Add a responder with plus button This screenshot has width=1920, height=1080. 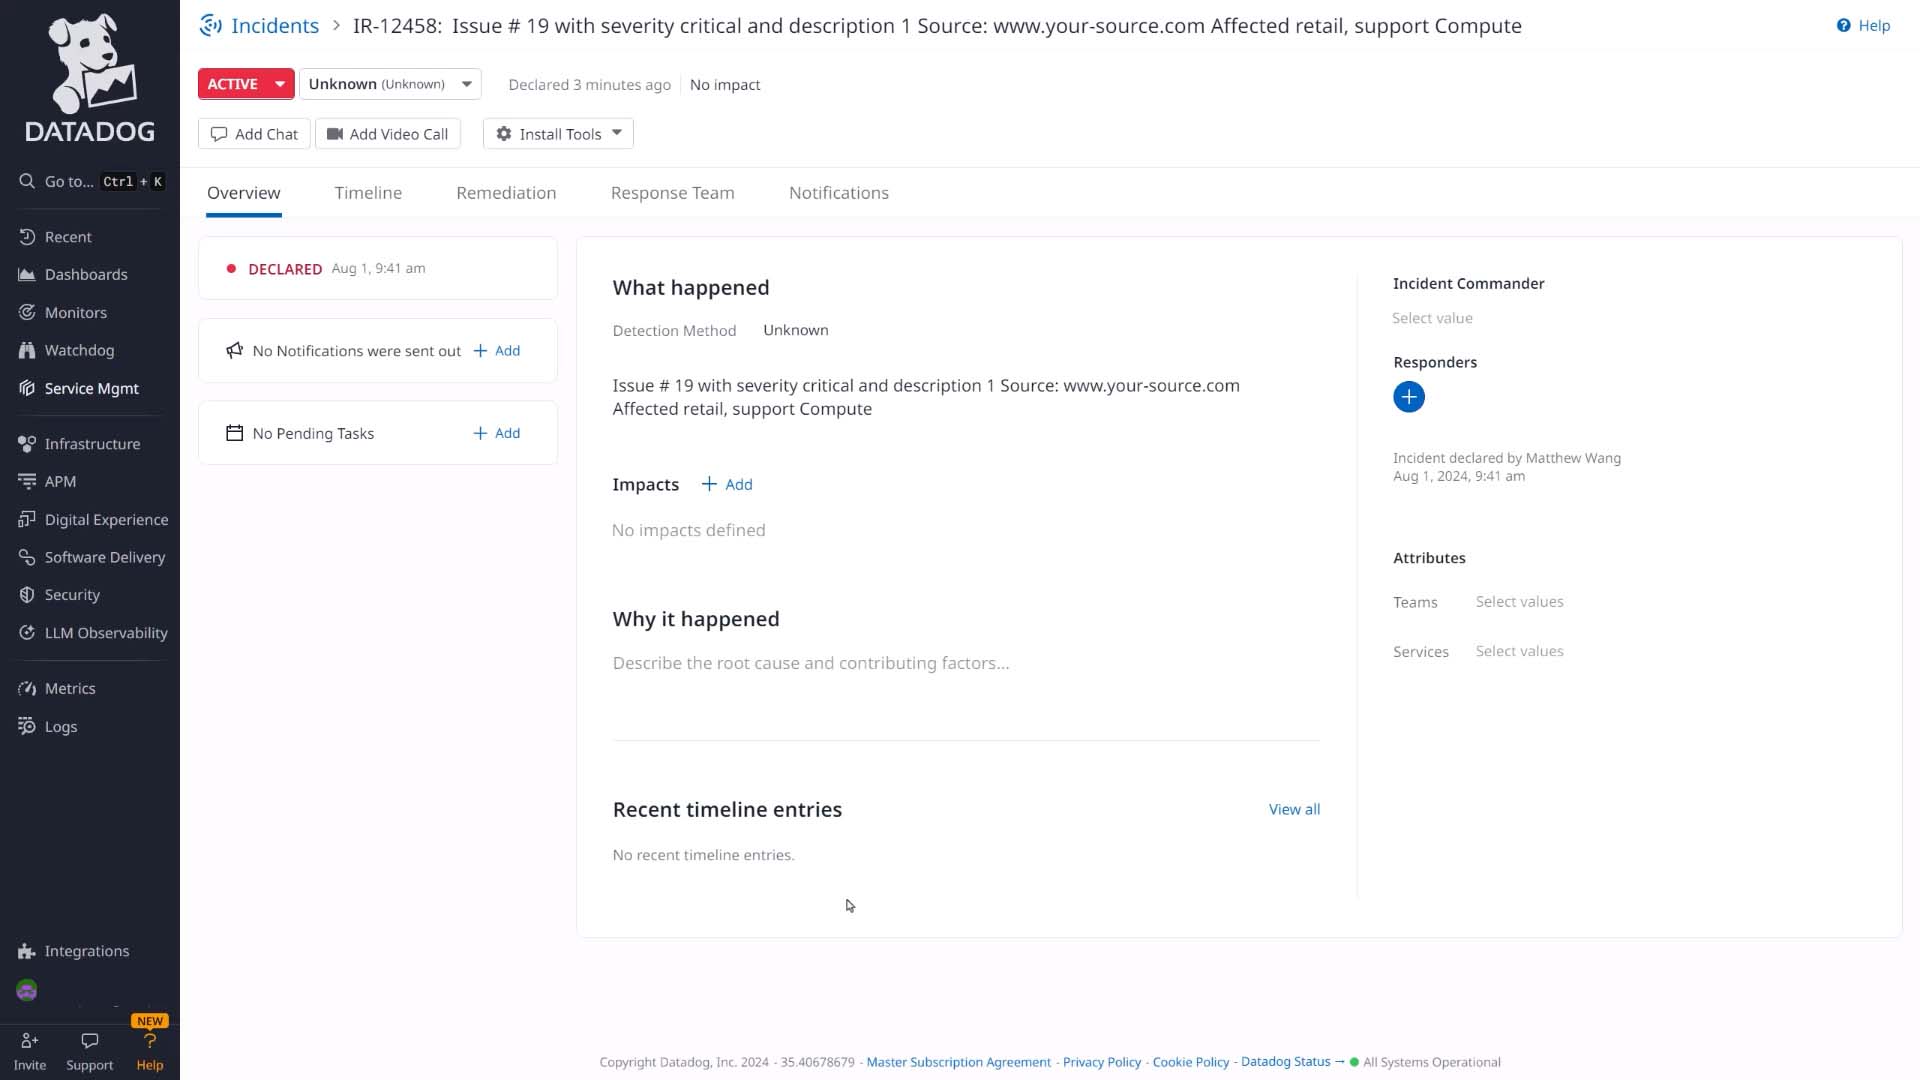(x=1408, y=397)
